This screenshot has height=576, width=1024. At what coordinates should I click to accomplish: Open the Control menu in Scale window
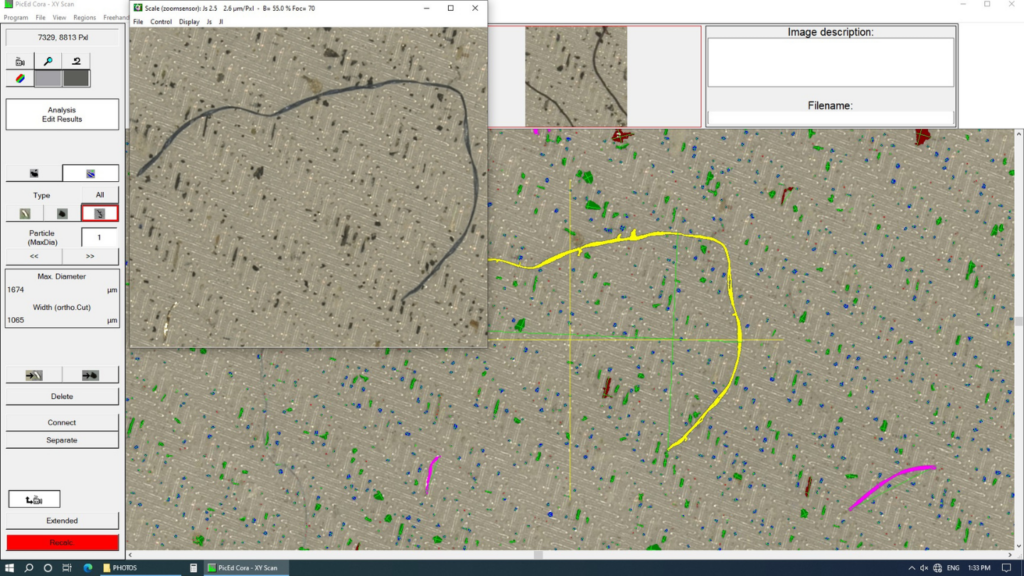[161, 22]
